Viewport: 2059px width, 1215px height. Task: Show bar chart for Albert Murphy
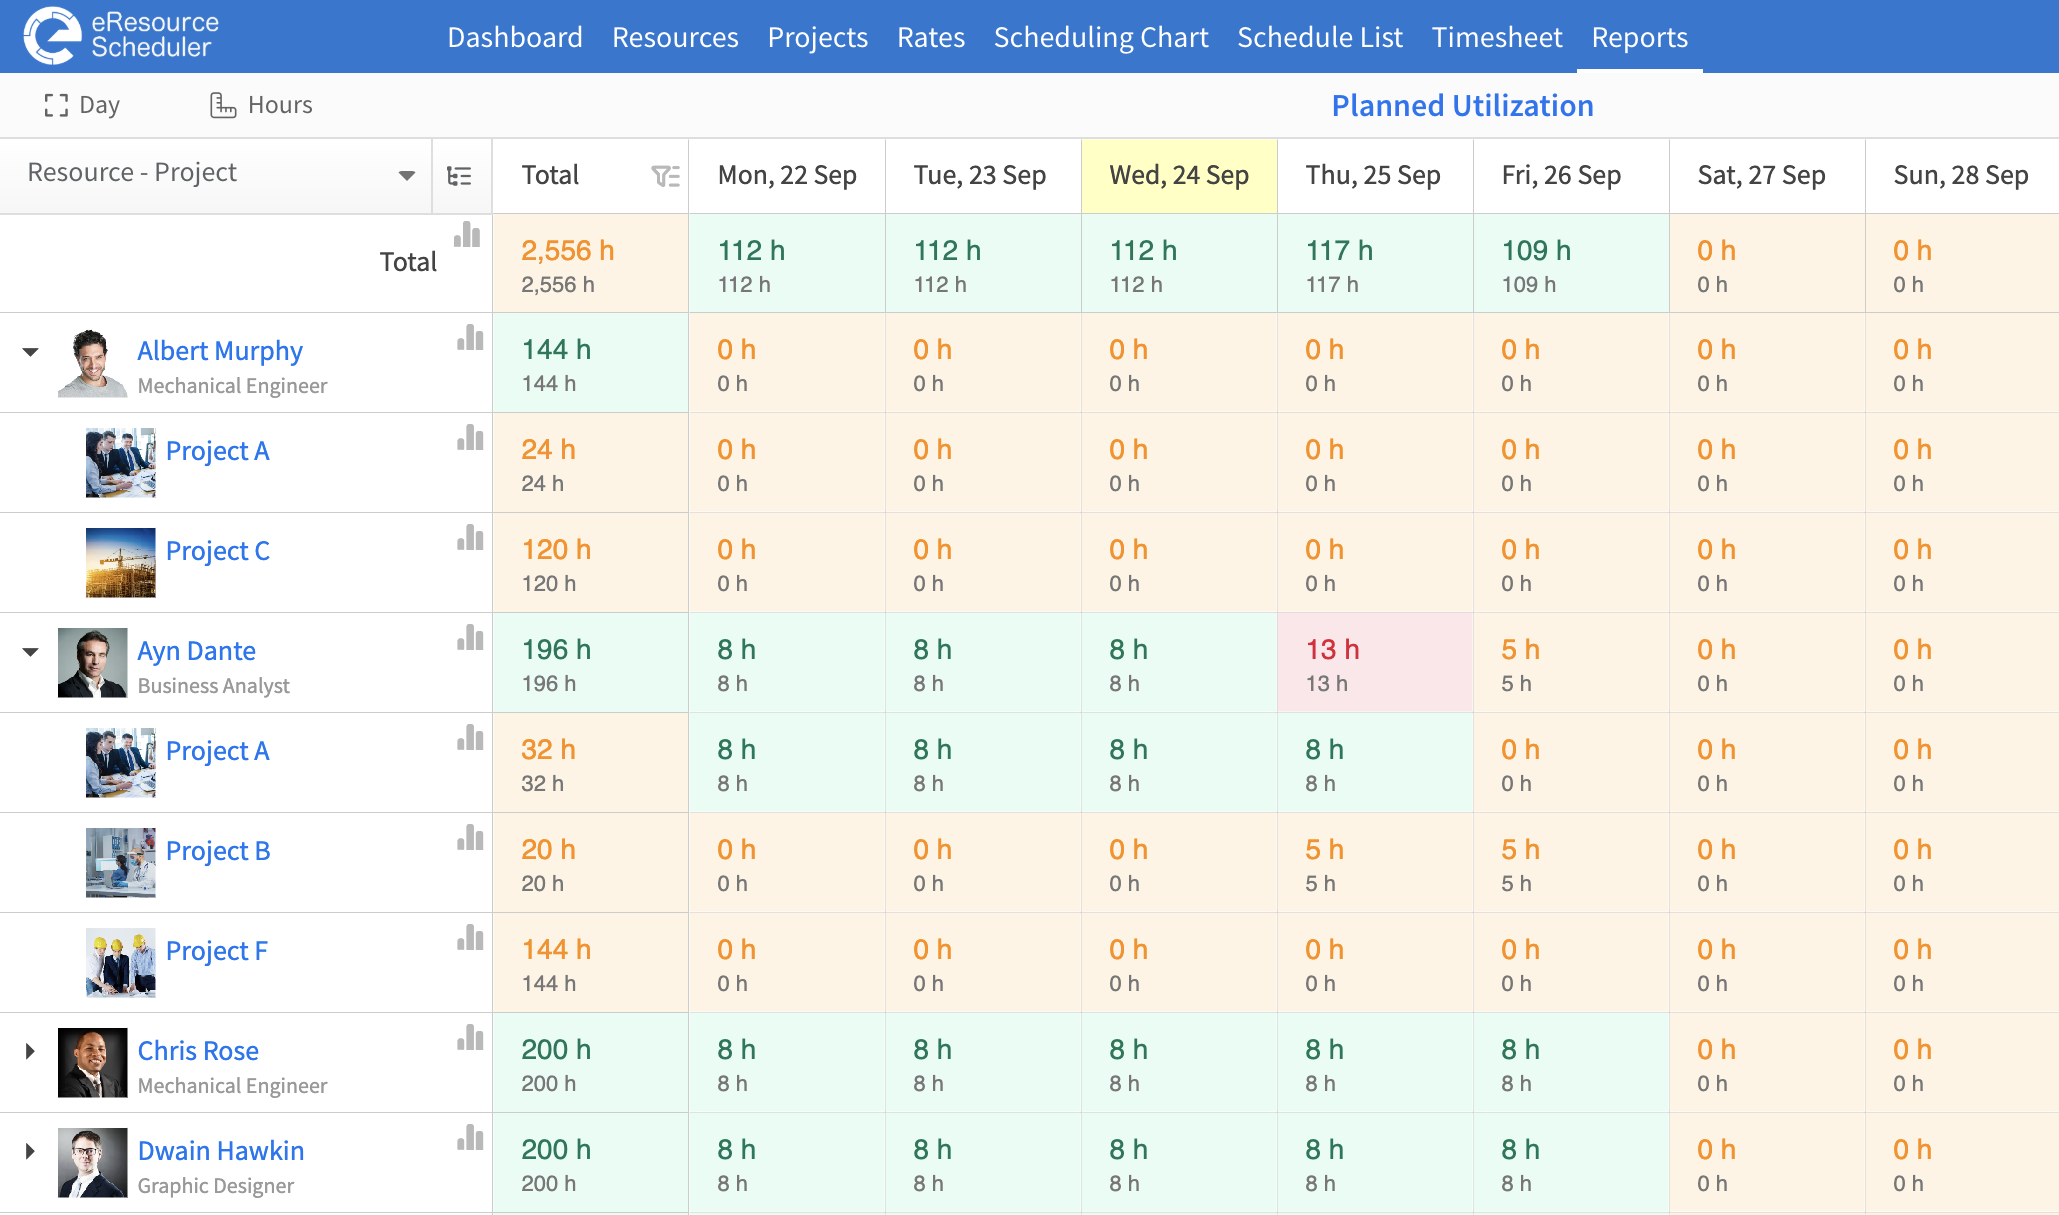pyautogui.click(x=470, y=338)
